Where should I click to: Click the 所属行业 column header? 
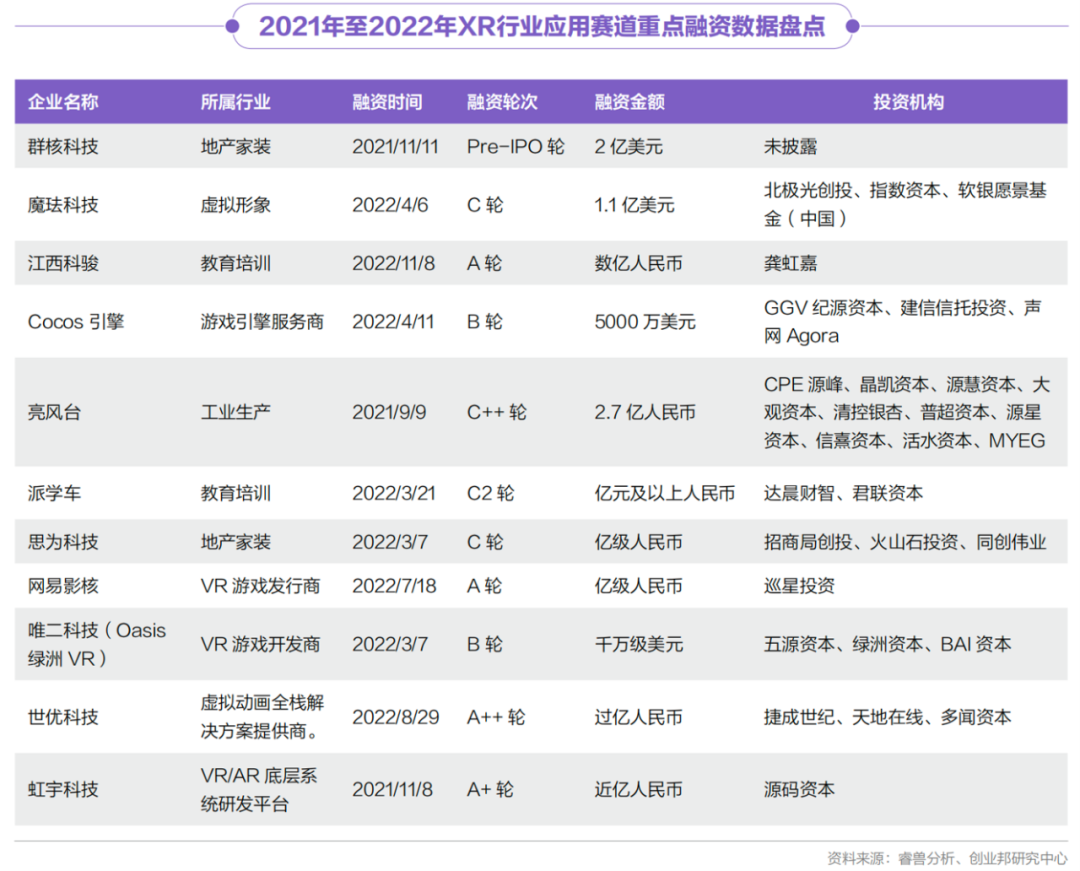pos(236,102)
